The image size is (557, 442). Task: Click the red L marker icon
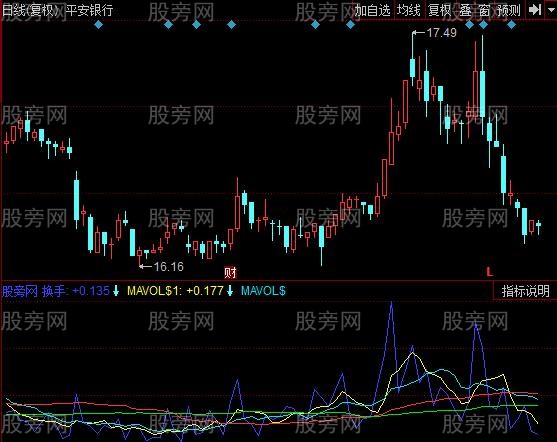click(490, 272)
